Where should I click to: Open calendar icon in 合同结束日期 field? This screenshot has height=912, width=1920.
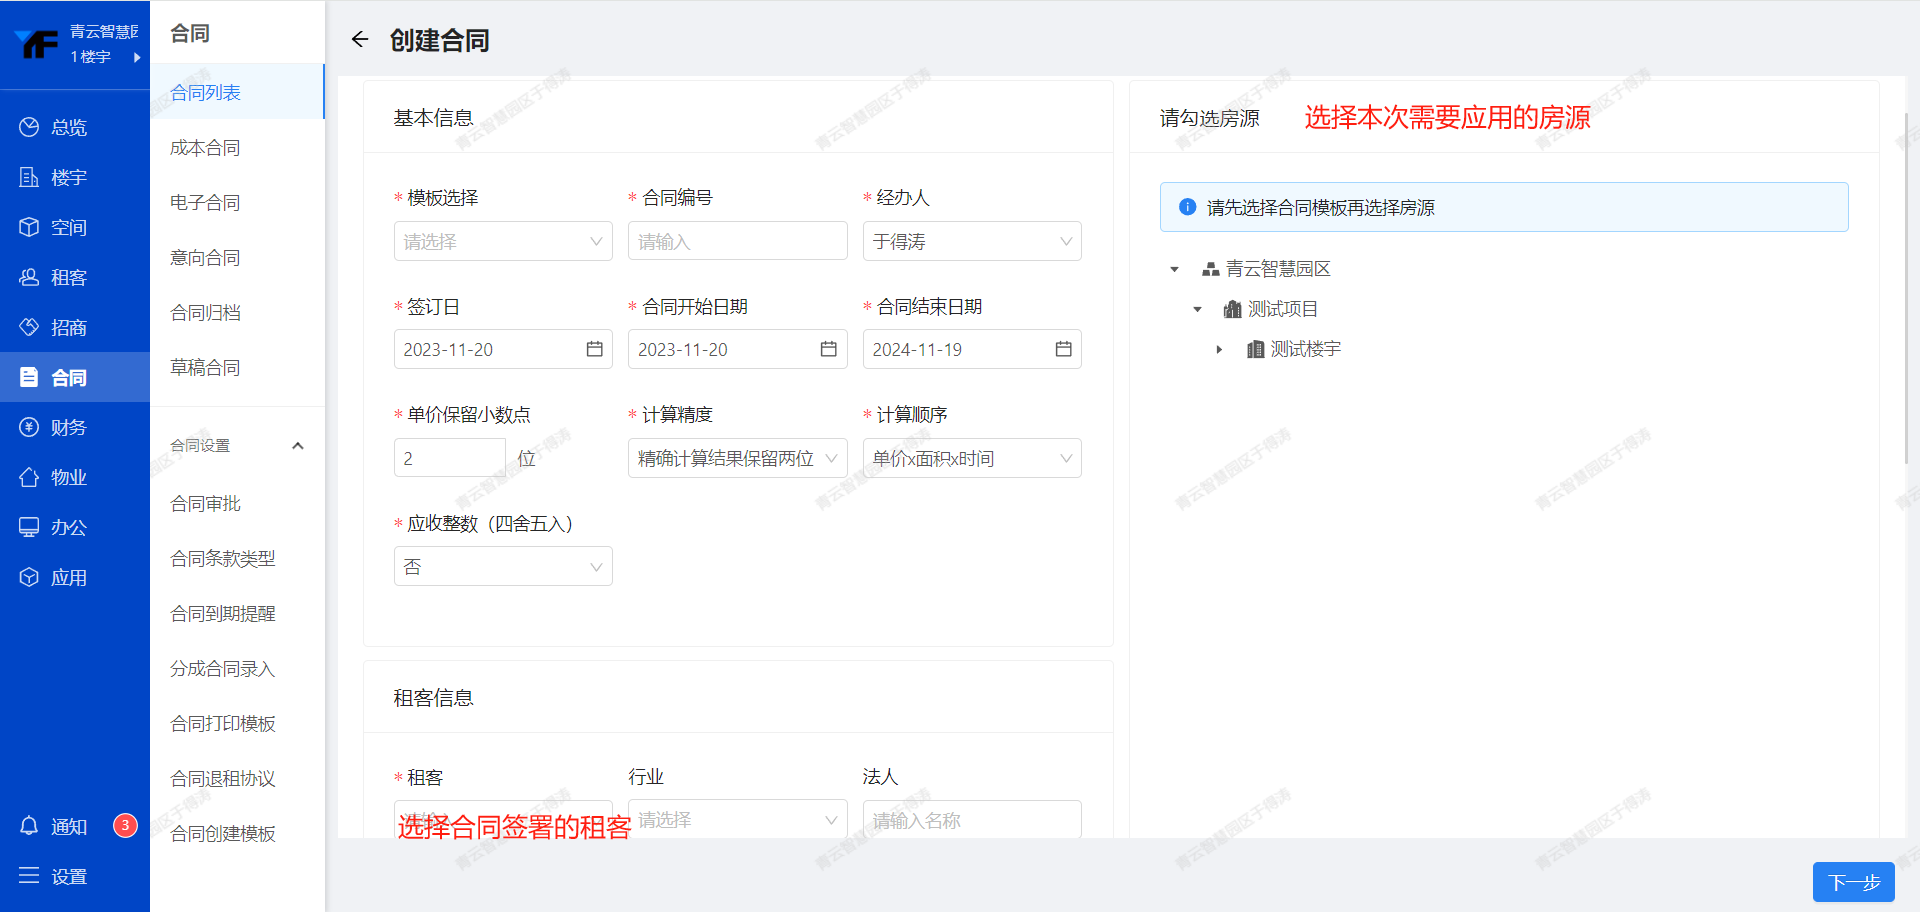(x=1063, y=349)
